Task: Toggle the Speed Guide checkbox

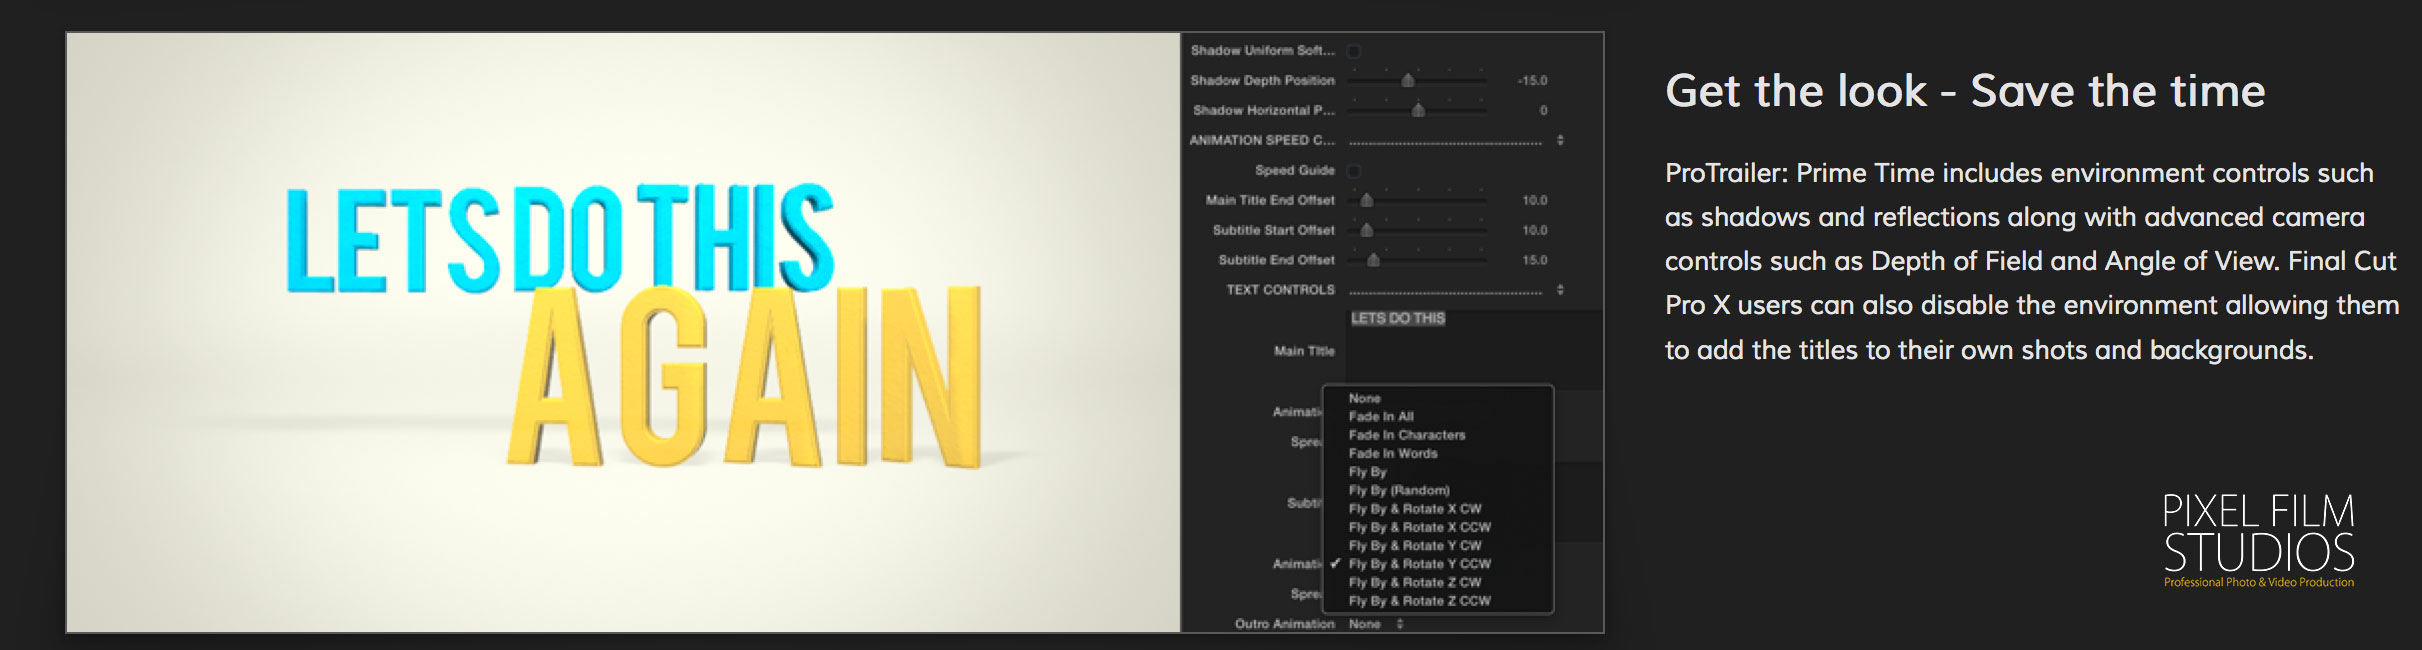Action: tap(1354, 171)
